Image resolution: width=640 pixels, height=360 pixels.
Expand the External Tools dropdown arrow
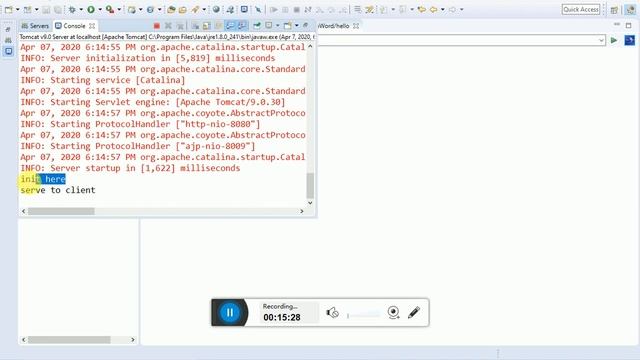pyautogui.click(x=119, y=9)
